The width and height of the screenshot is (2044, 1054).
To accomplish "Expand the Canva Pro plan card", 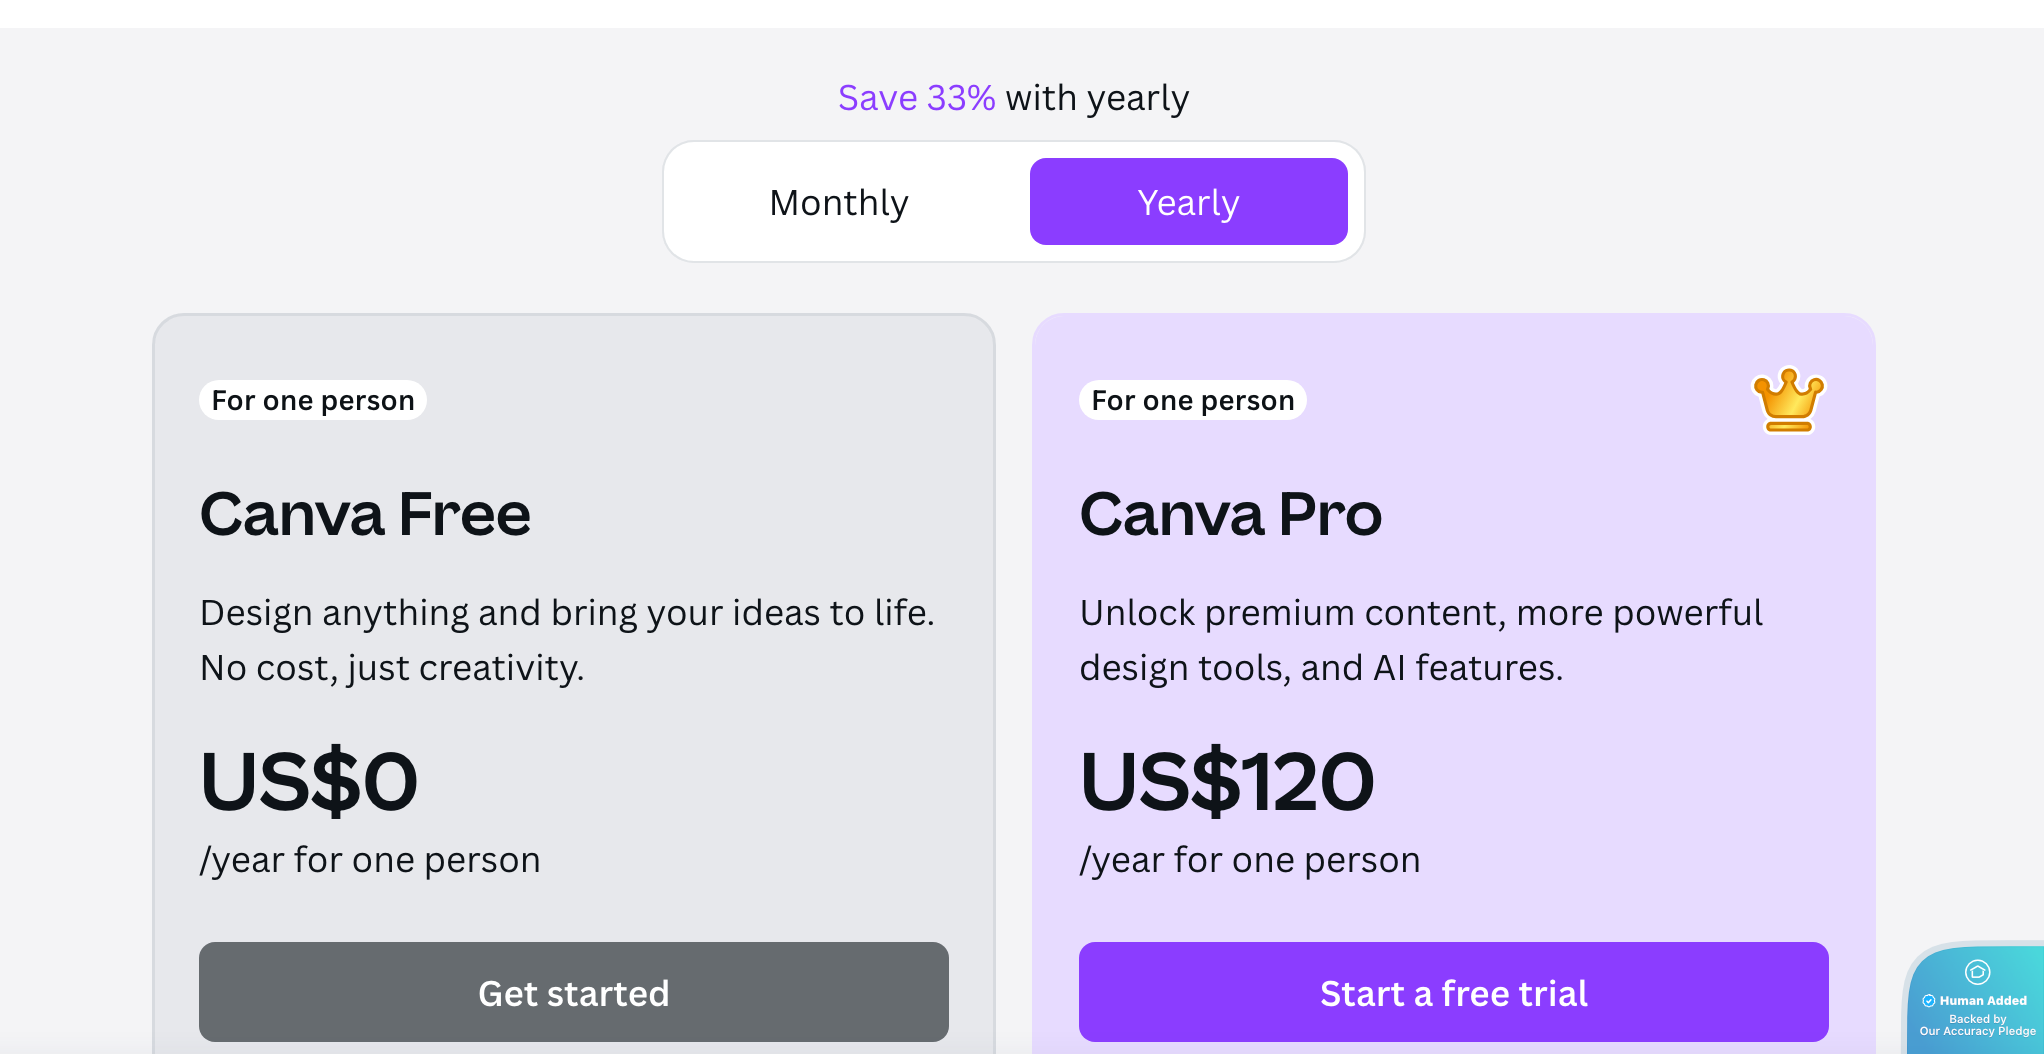I will (x=1452, y=650).
